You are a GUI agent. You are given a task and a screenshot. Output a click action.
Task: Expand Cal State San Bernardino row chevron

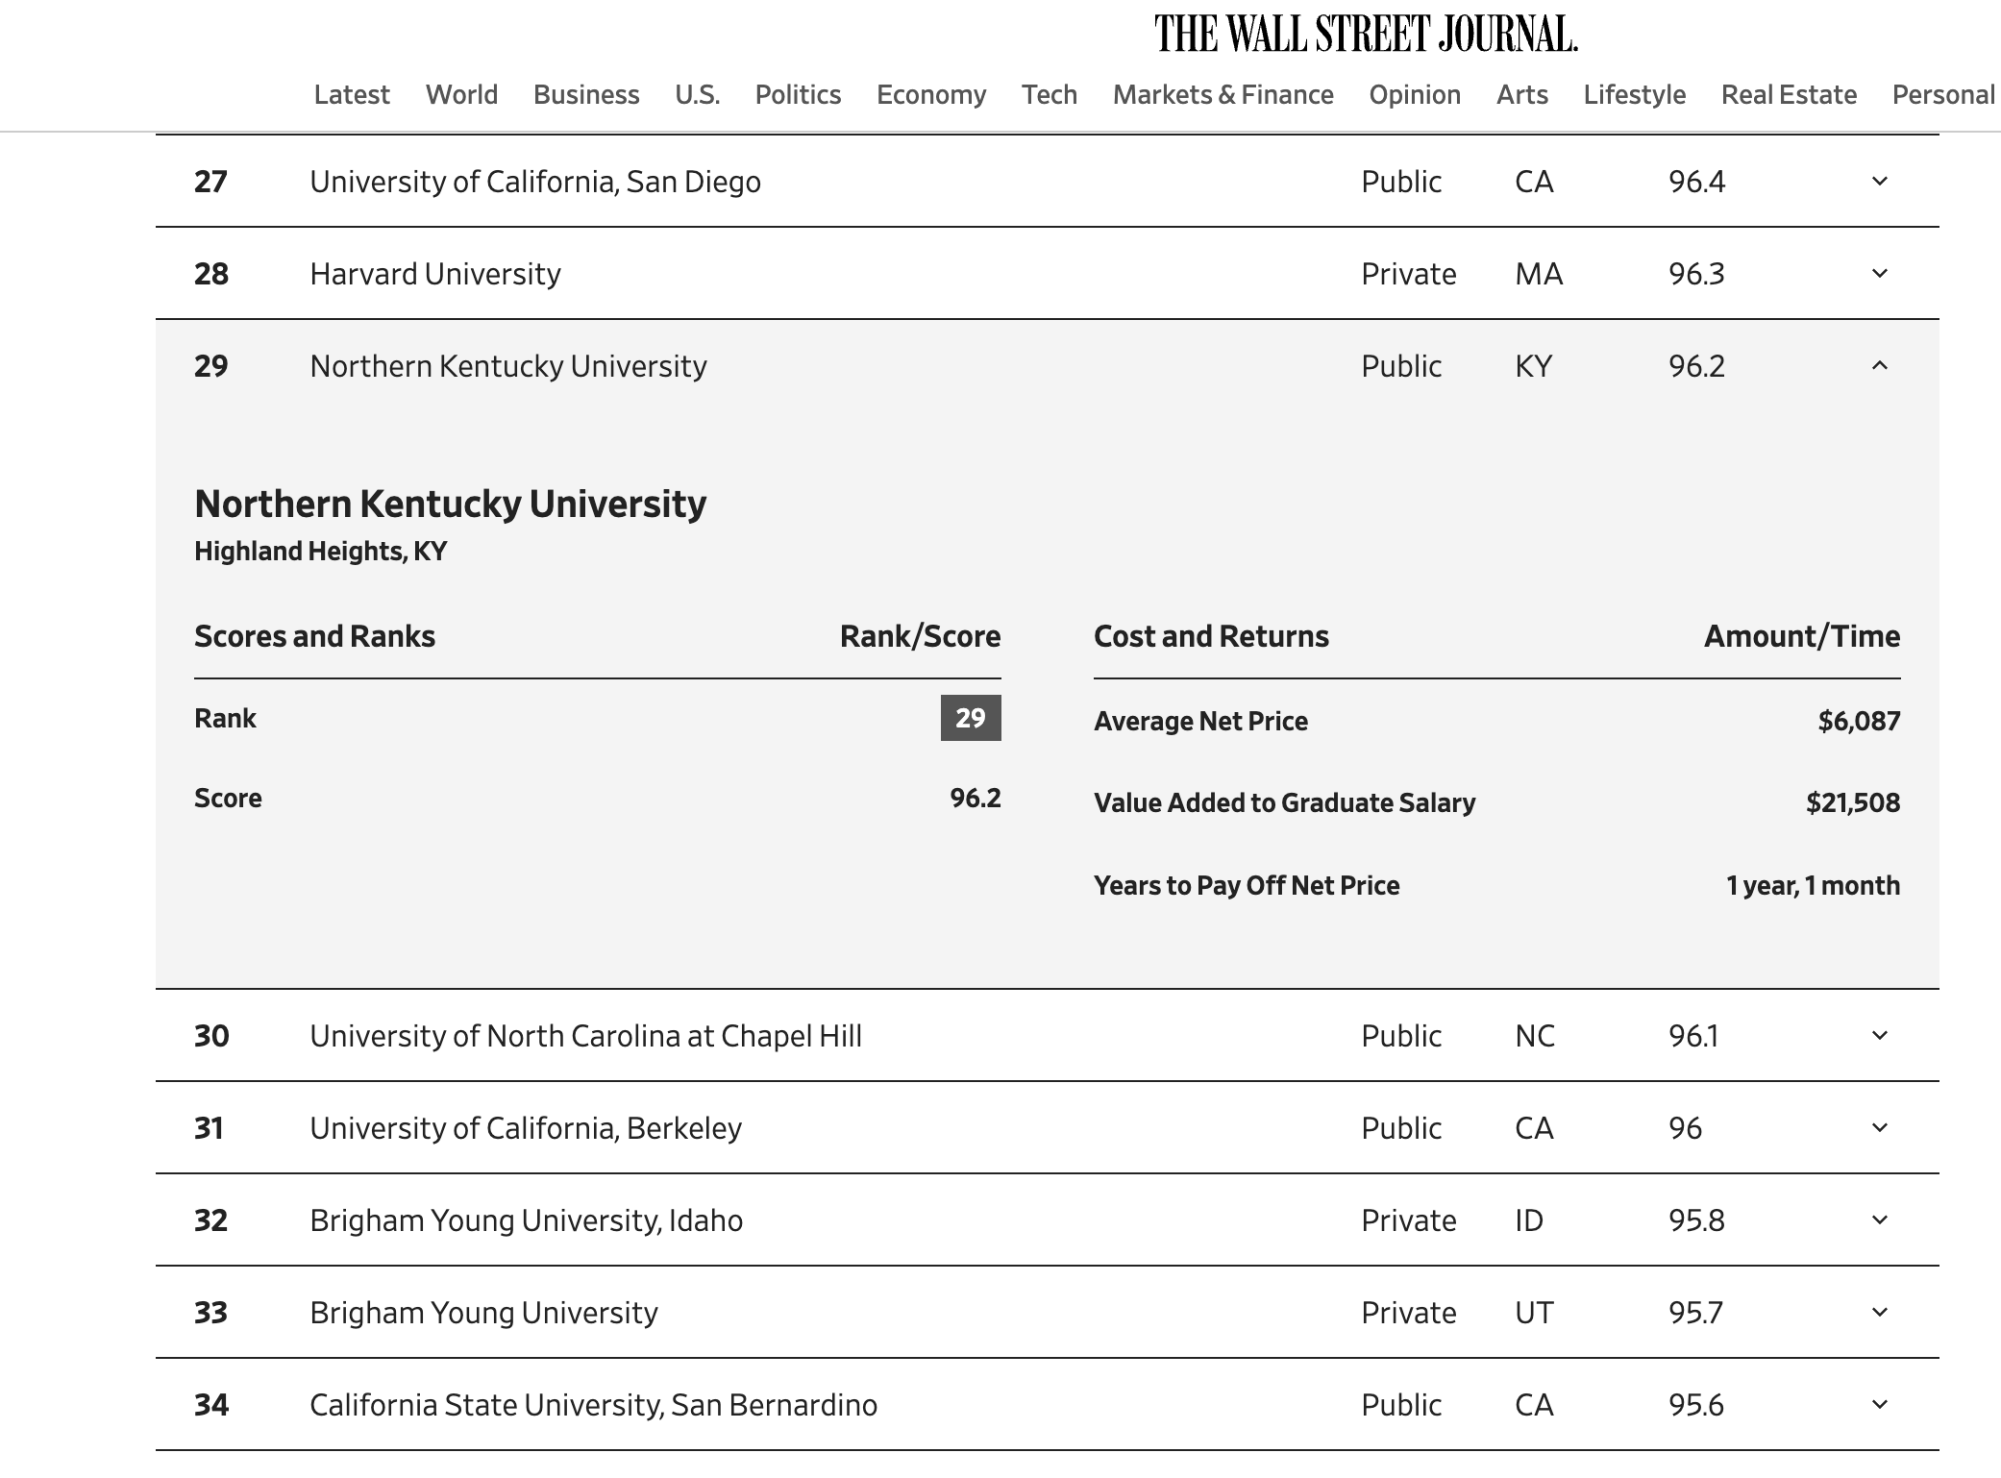coord(1879,1405)
